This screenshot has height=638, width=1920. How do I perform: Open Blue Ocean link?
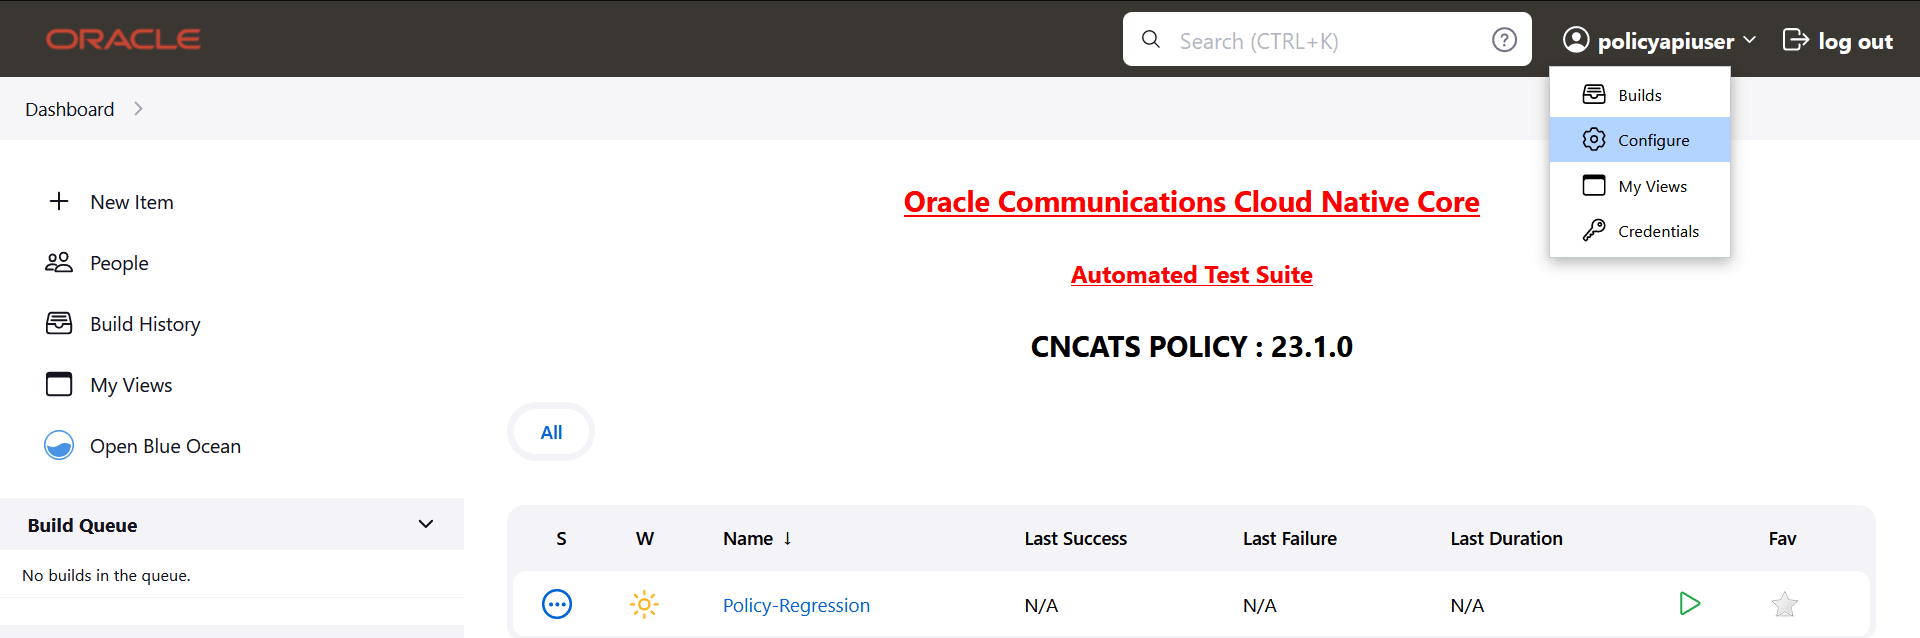[165, 446]
